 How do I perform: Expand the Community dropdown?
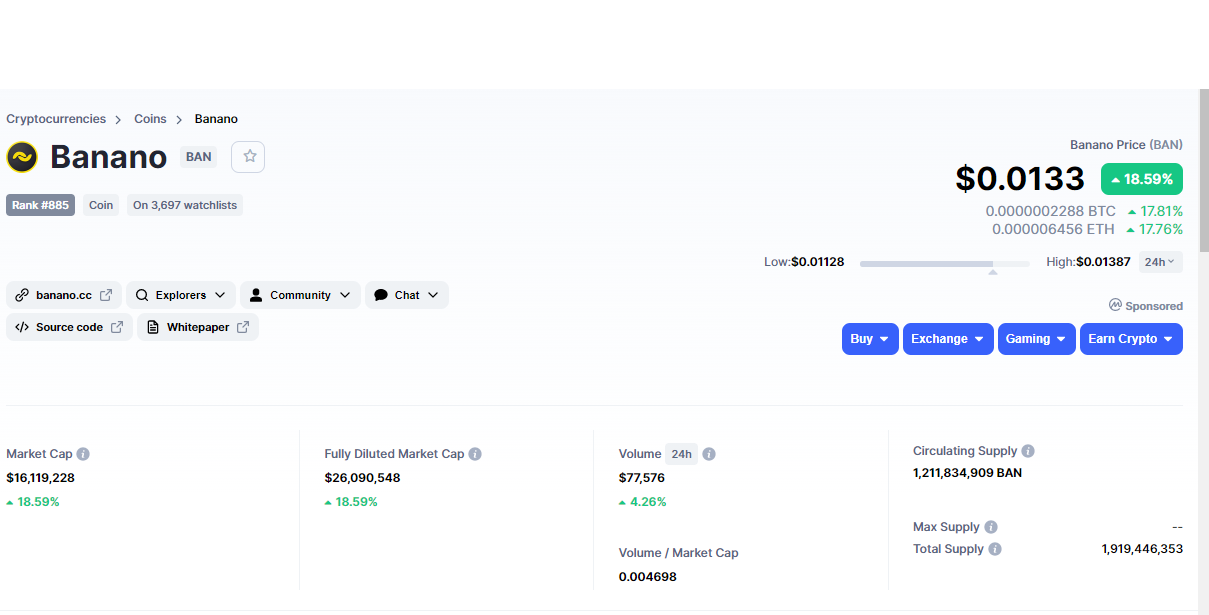[300, 295]
